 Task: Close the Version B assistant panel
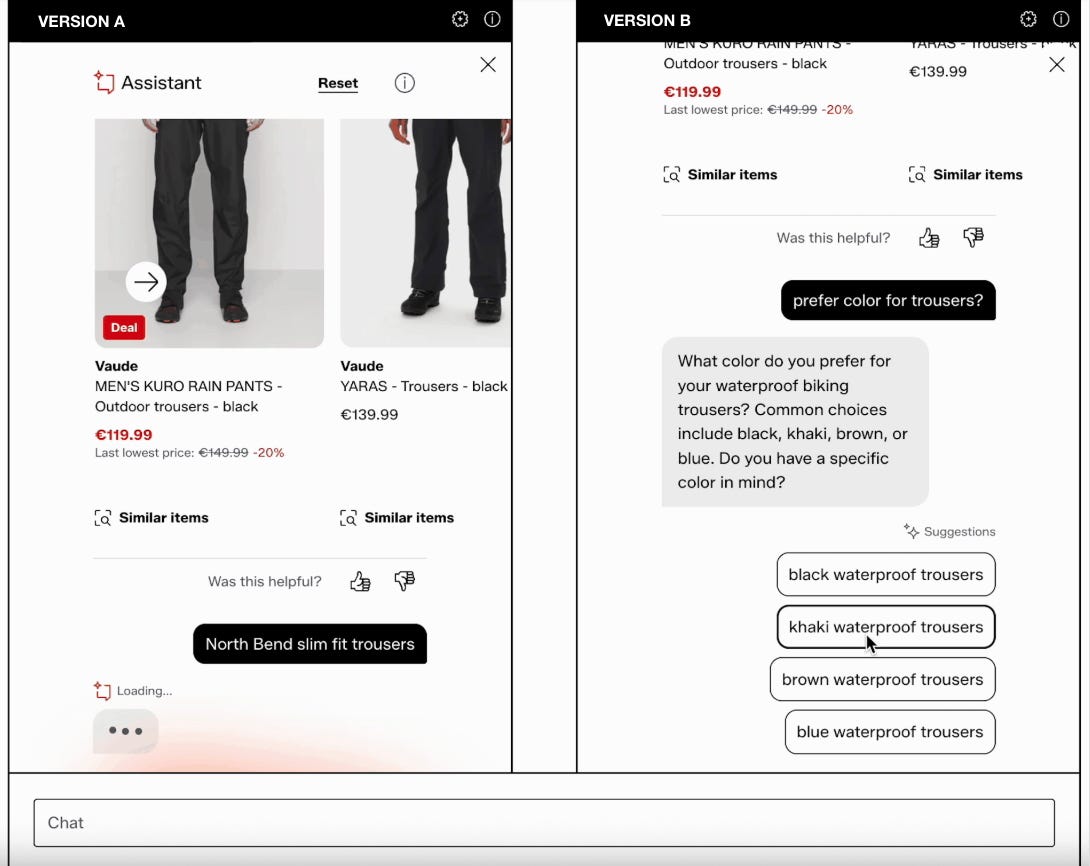pos(1057,65)
